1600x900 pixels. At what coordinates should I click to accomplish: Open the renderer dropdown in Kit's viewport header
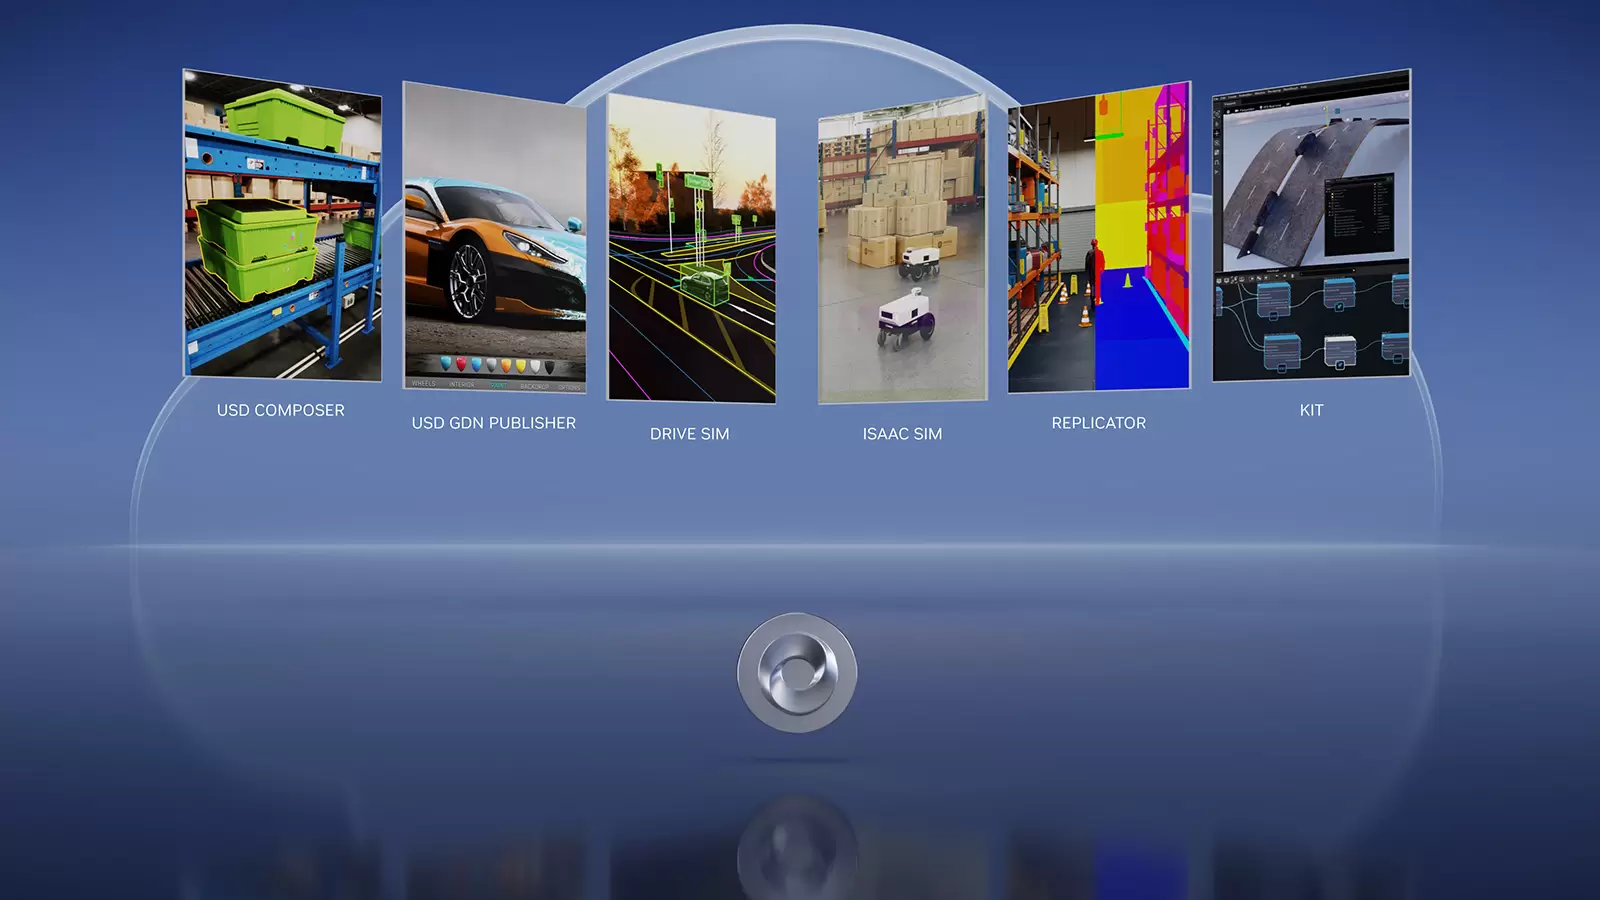[x=1273, y=108]
